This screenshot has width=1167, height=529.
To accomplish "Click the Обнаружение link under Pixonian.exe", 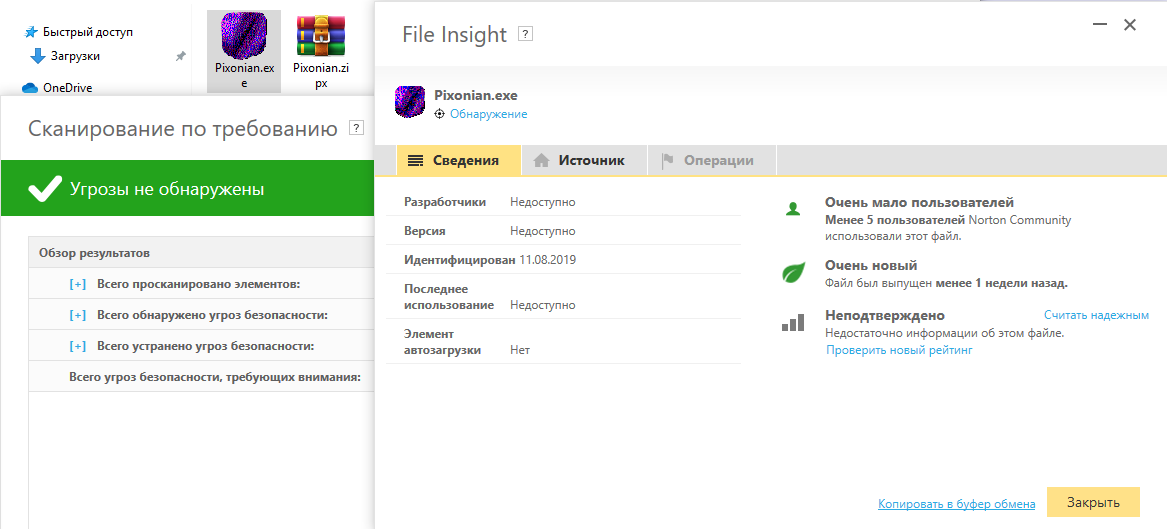I will click(488, 115).
